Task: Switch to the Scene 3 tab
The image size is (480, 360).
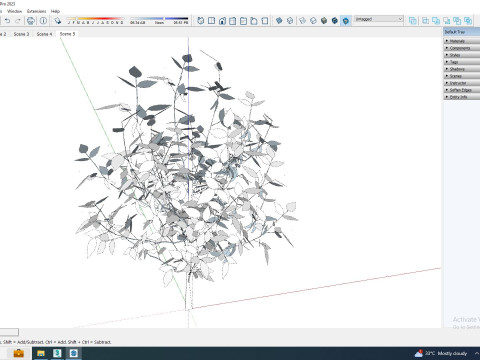Action: (x=21, y=34)
